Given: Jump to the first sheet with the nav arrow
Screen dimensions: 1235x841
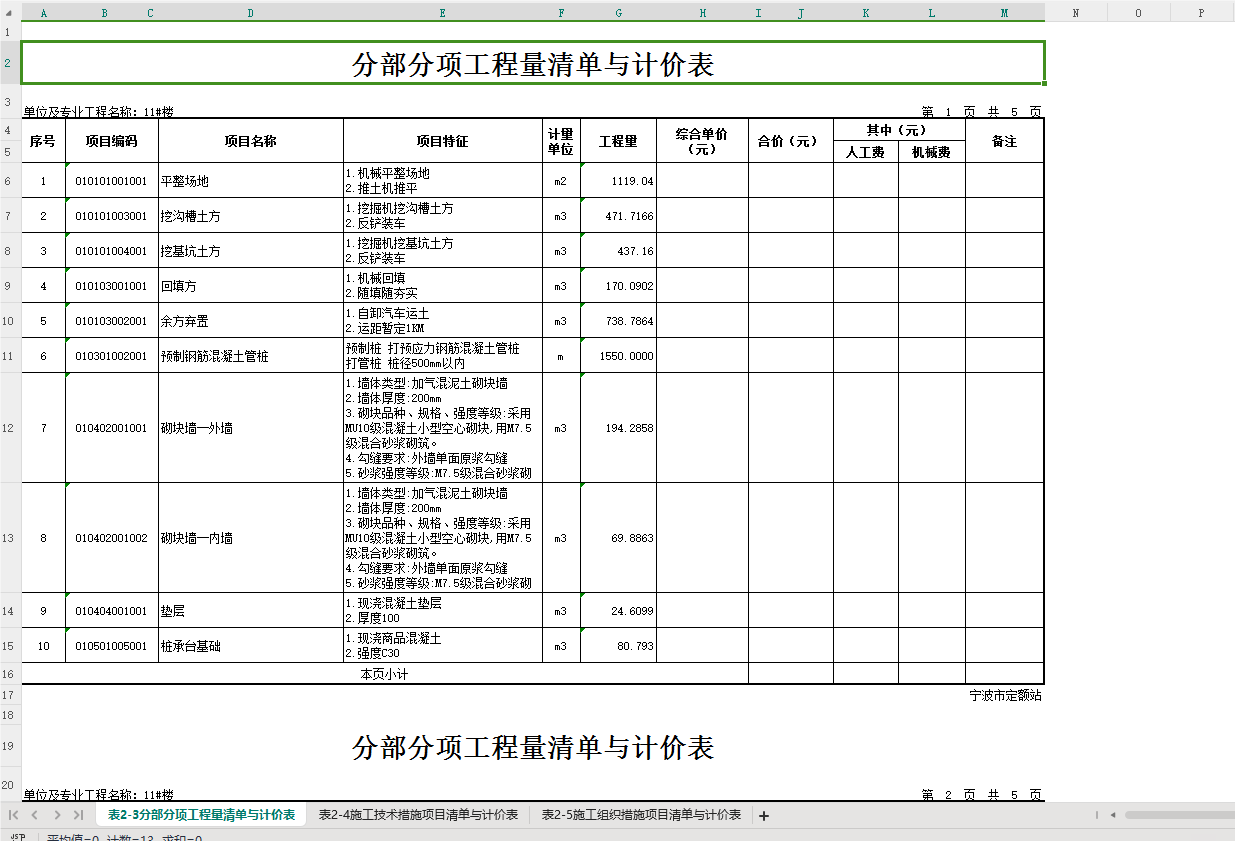Looking at the screenshot, I should point(14,815).
